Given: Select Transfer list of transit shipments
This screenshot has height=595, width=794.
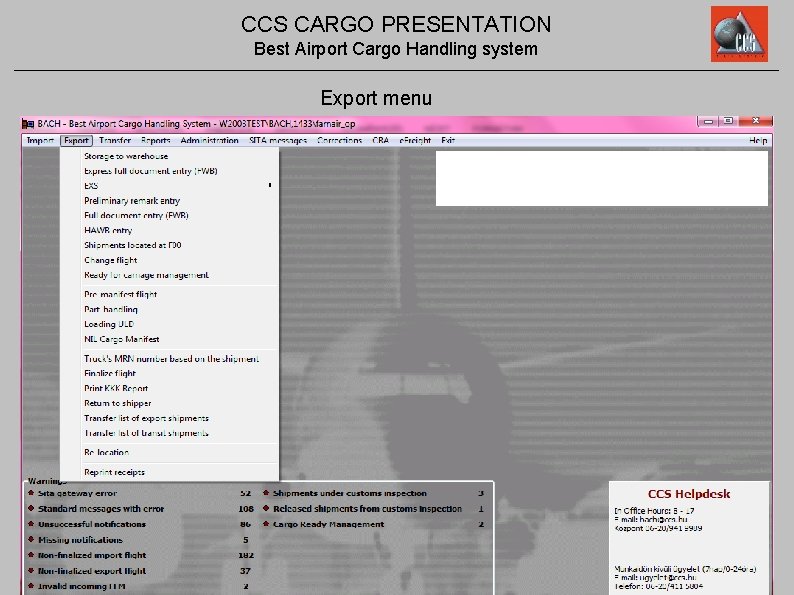Looking at the screenshot, I should [x=170, y=433].
